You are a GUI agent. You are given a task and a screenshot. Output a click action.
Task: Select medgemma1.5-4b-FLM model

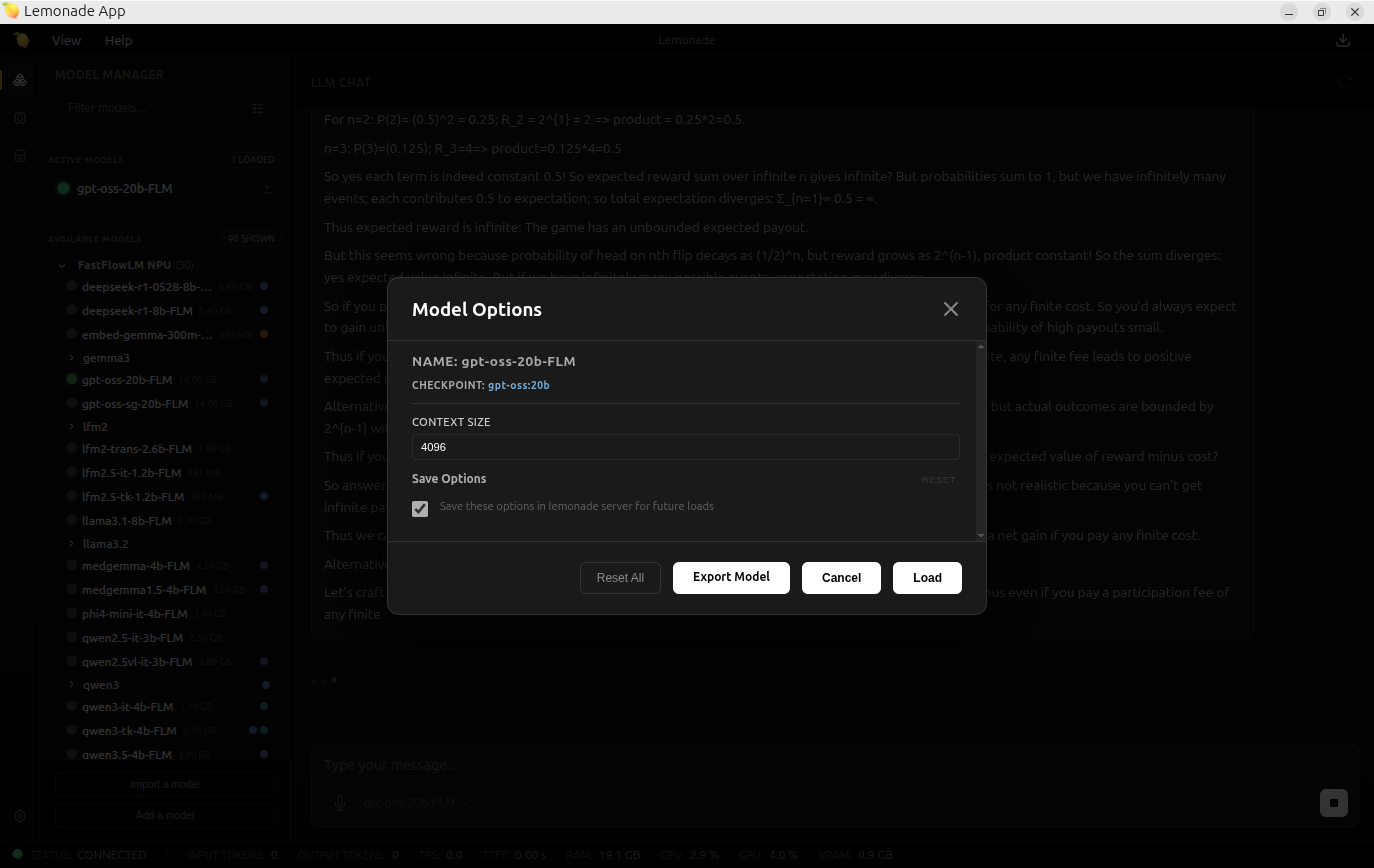pos(144,590)
